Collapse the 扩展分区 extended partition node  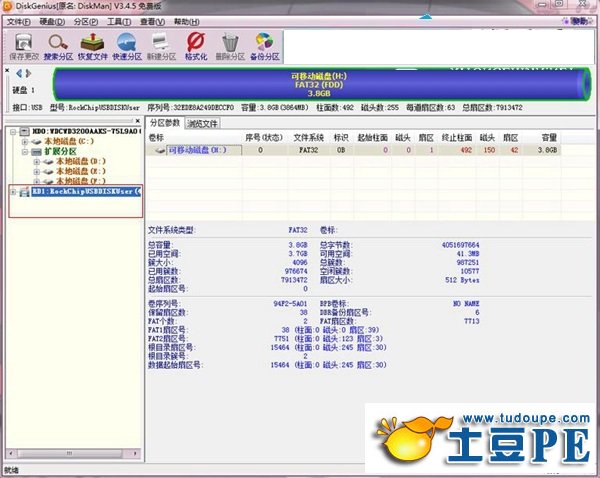point(24,152)
